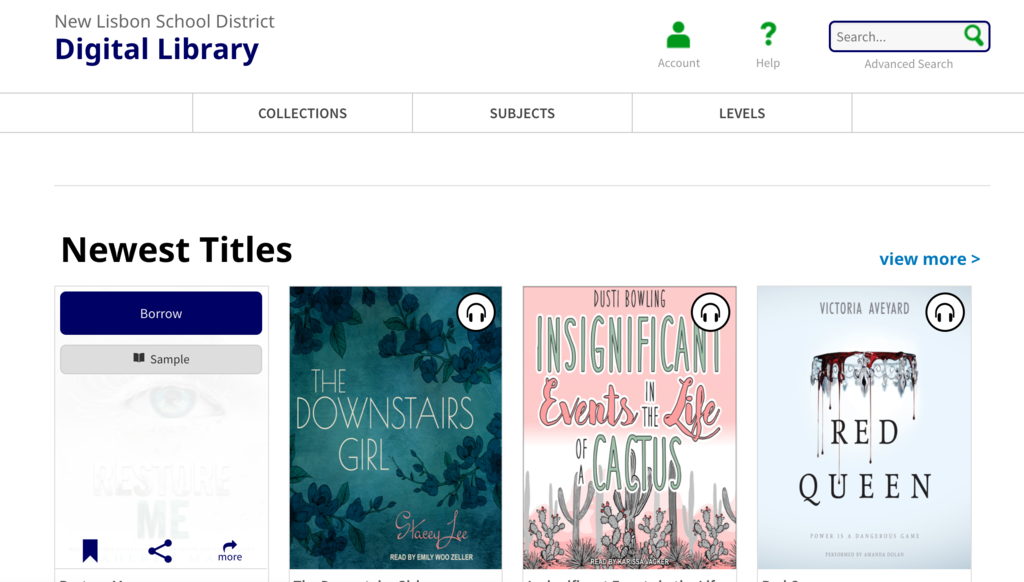Bookmark the Restore Me title
Viewport: 1024px width, 582px height.
(x=90, y=550)
